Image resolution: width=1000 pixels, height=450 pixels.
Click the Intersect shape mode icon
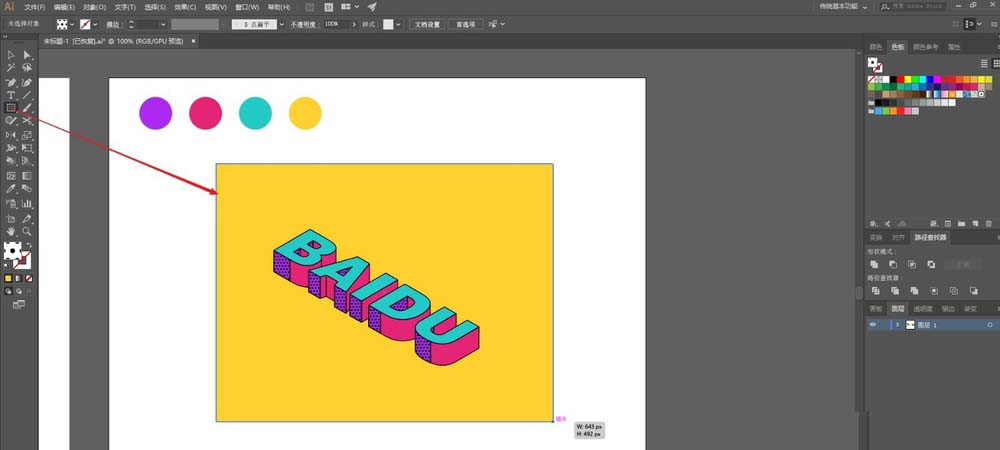coord(913,264)
